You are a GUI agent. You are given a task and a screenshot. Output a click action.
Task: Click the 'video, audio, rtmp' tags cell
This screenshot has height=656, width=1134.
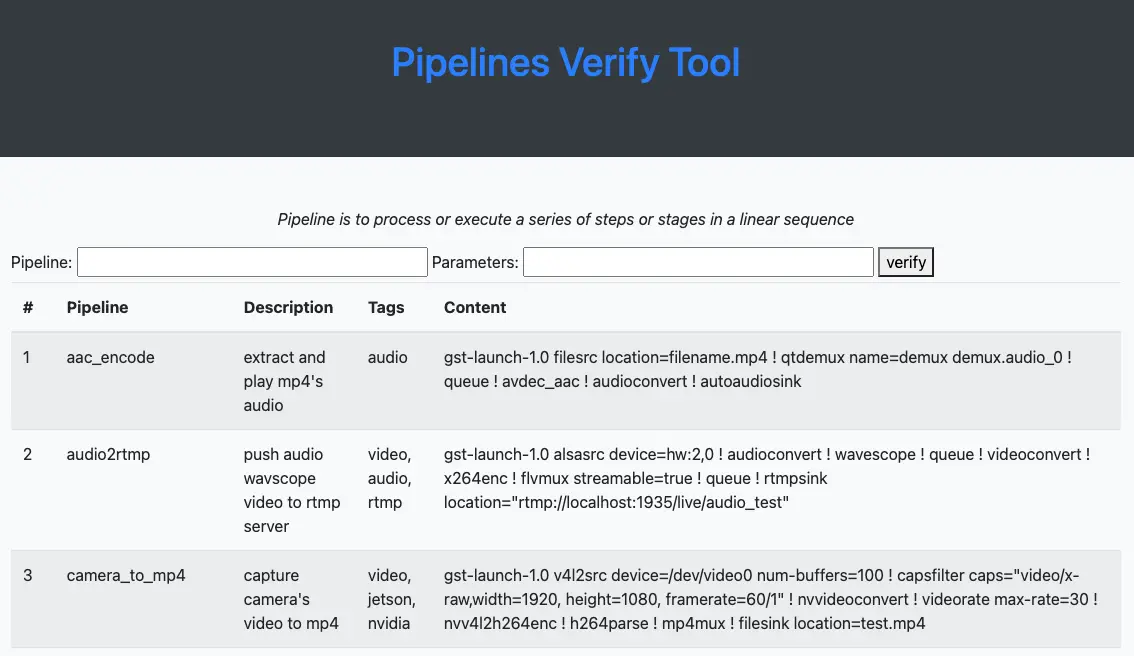[390, 478]
